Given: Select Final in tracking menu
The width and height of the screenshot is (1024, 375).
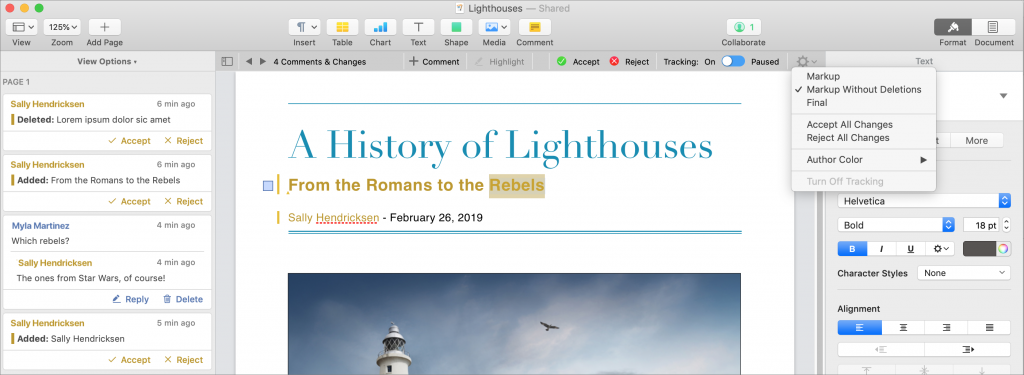Looking at the screenshot, I should 817,103.
